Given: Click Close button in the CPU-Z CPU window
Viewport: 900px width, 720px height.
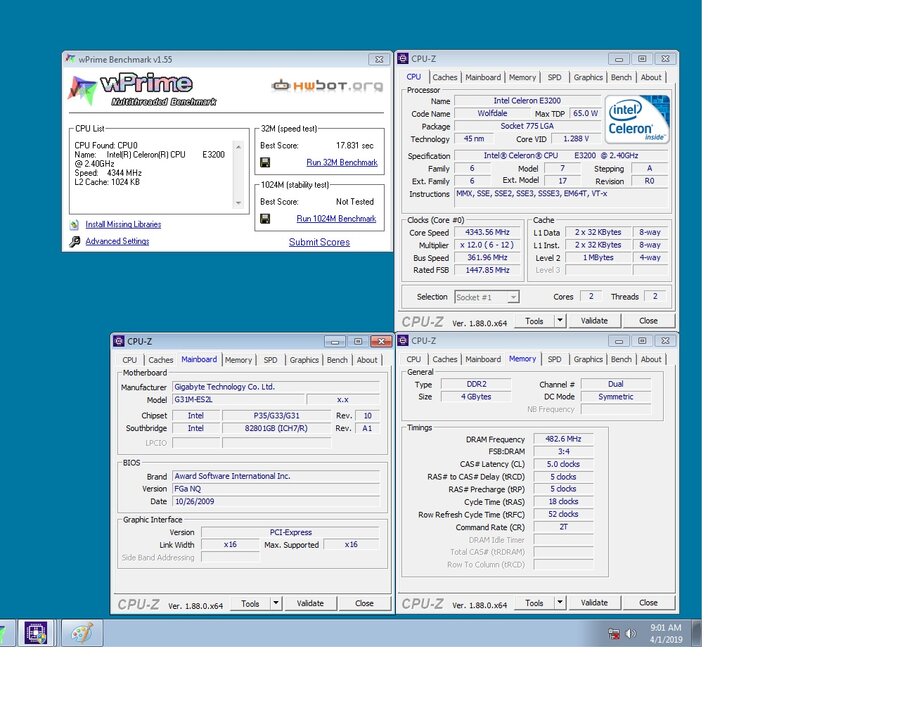Looking at the screenshot, I should click(x=649, y=320).
